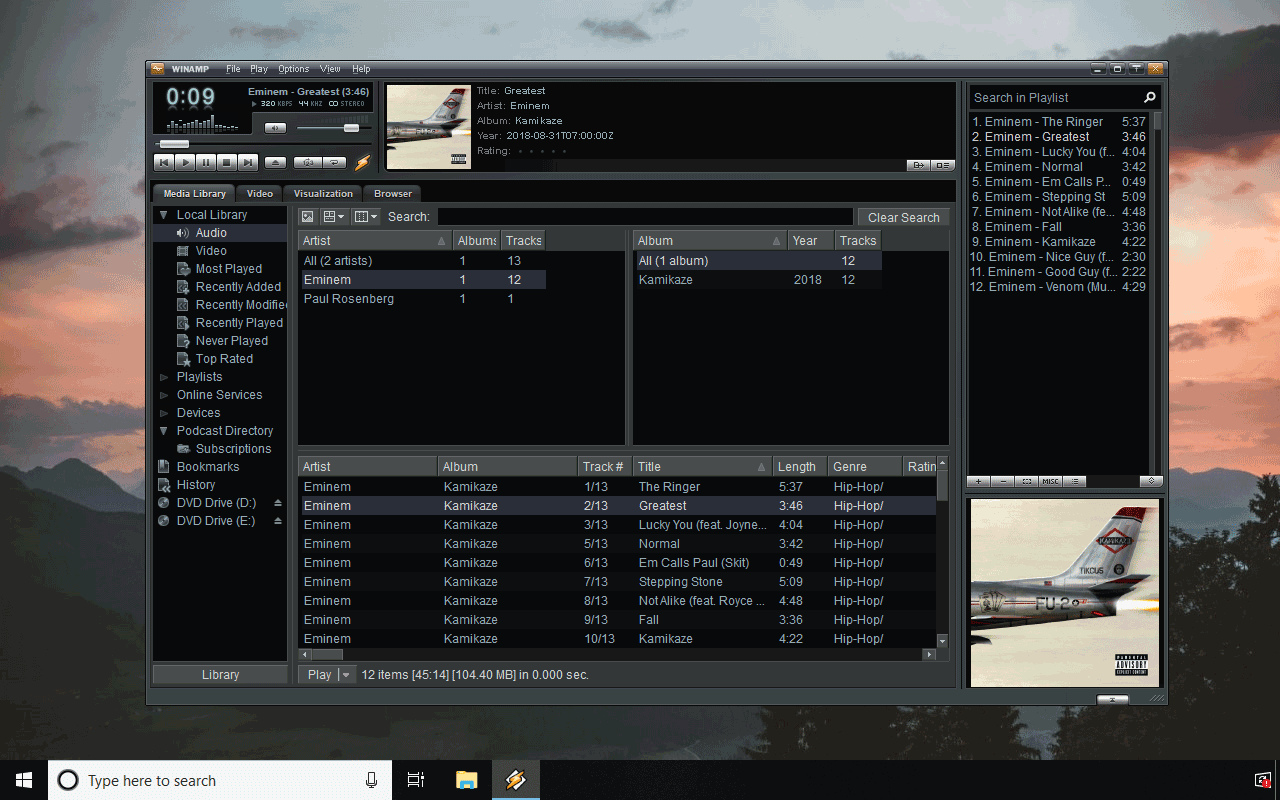This screenshot has height=800, width=1280.
Task: Open the Winamp main menu icon
Action: click(x=157, y=69)
